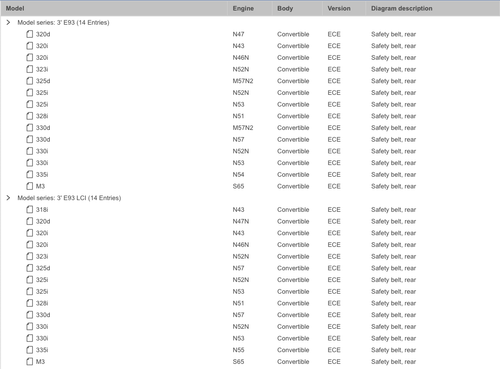Click document icon beside 318i N43 row
Viewport: 500px width, 369px height.
30,209
